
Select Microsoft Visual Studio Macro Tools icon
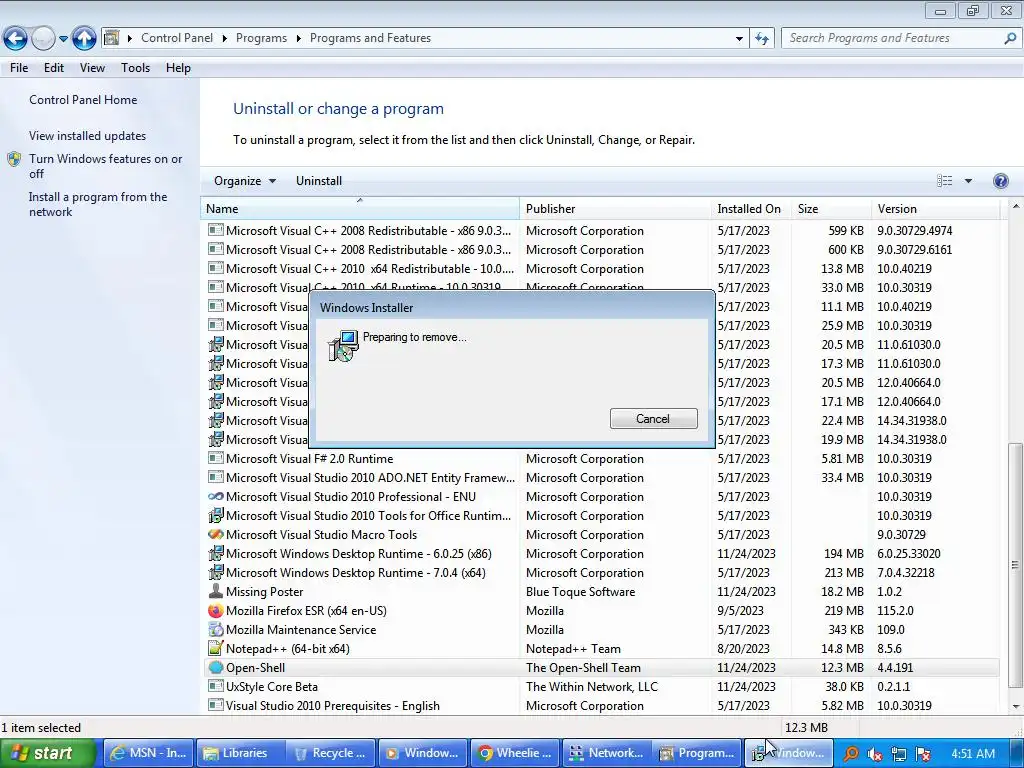click(x=216, y=534)
